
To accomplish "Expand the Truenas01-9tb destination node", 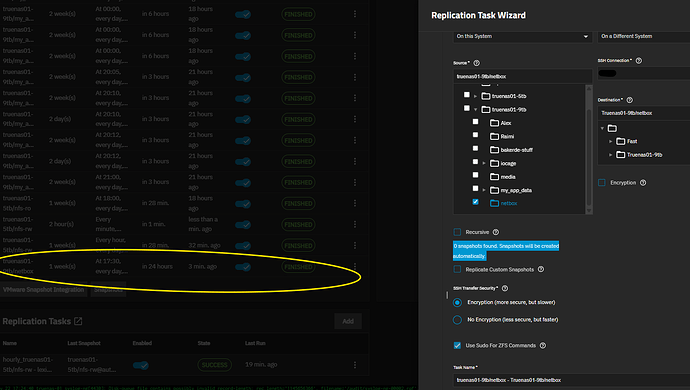I will click(610, 155).
